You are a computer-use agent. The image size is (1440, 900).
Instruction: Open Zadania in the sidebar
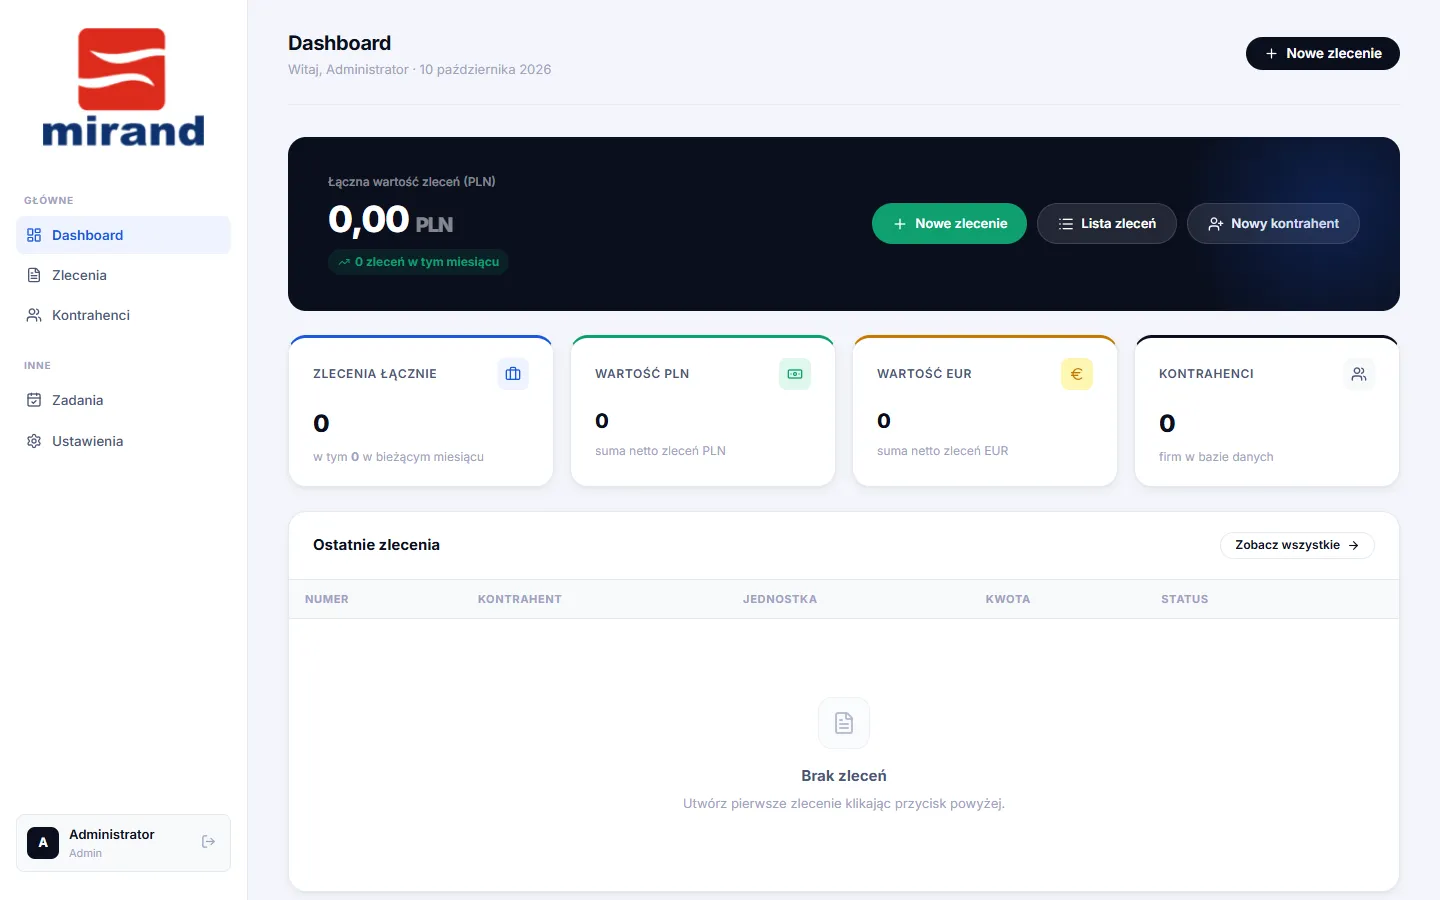123,400
